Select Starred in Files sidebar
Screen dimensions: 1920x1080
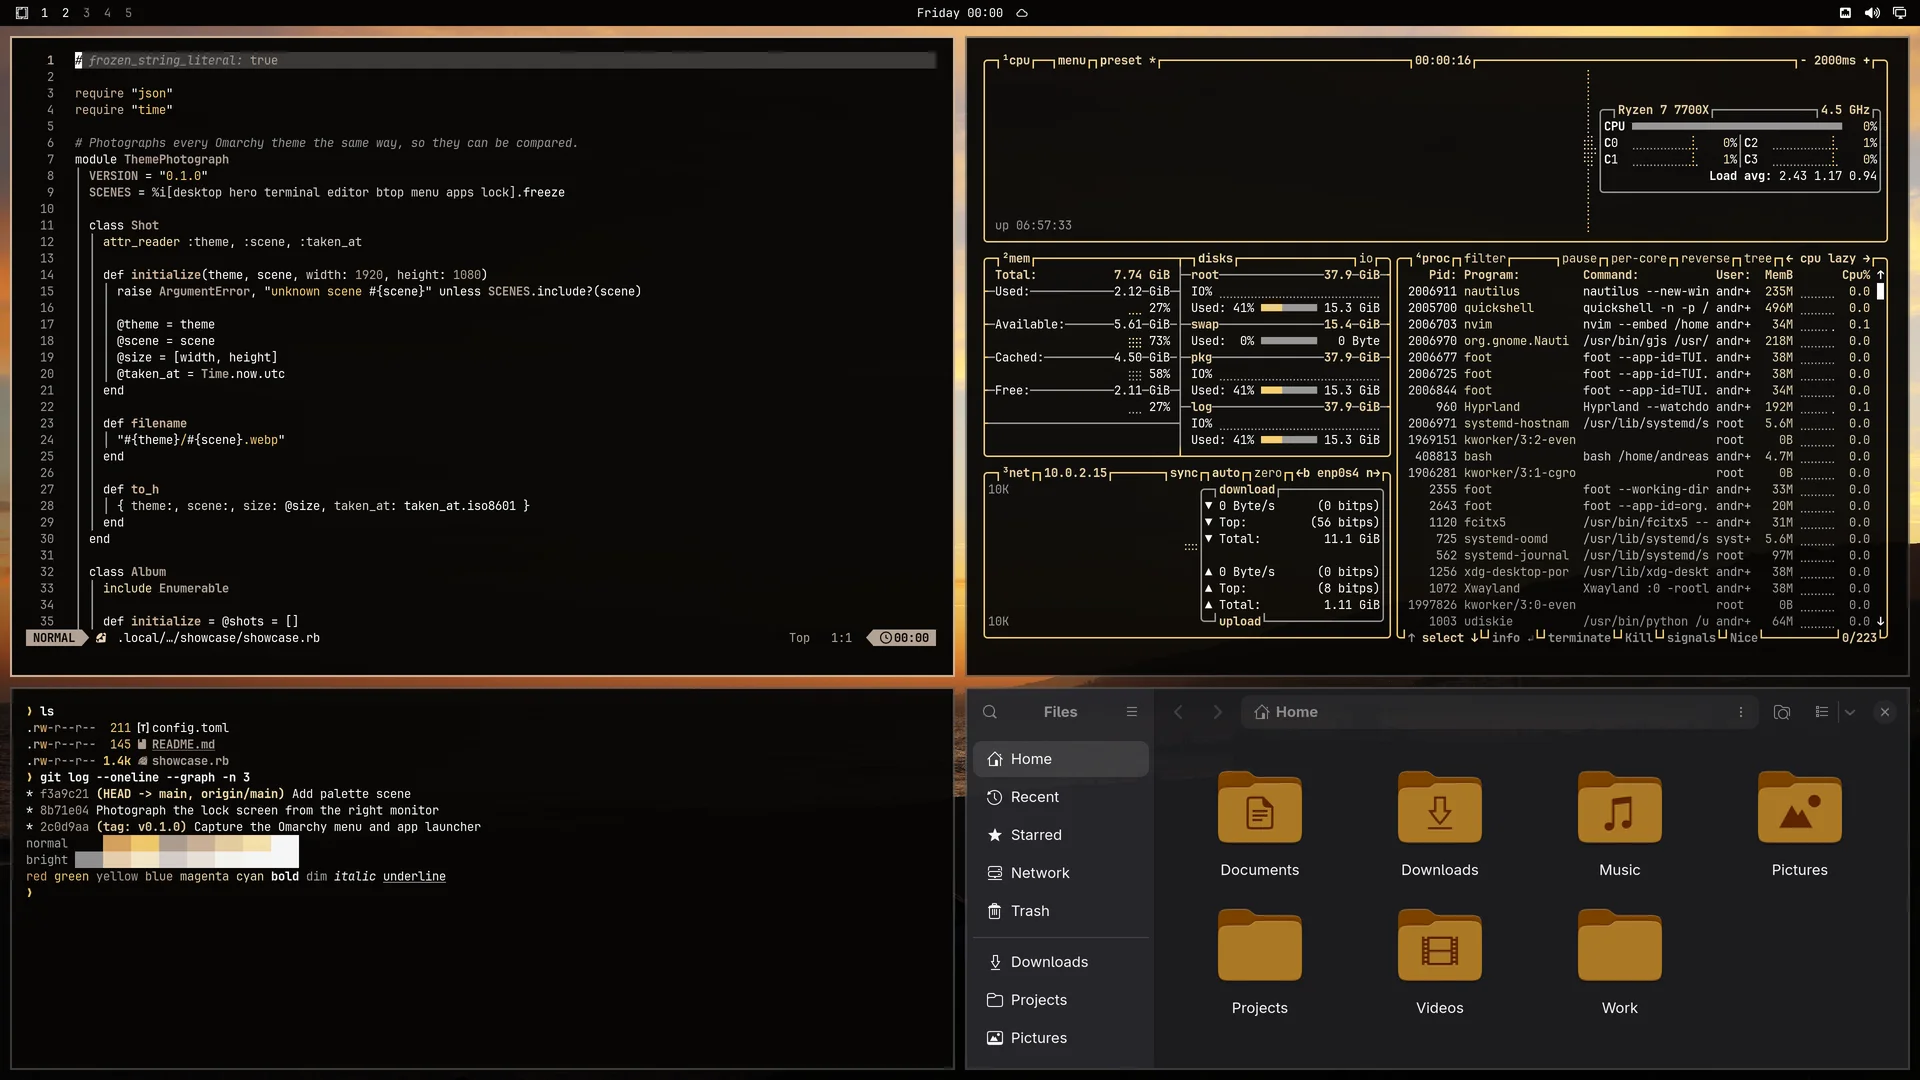coord(1061,835)
